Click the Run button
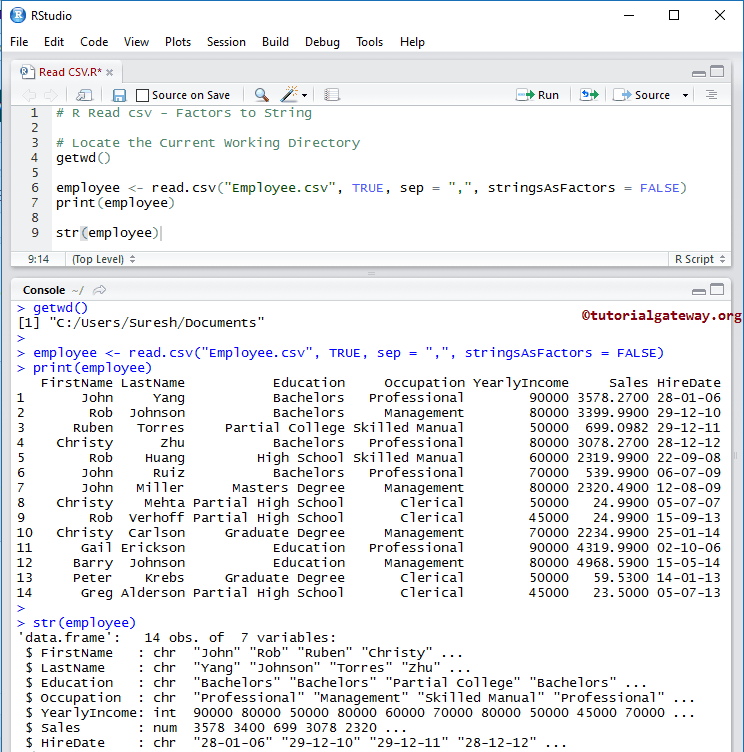 pyautogui.click(x=538, y=95)
